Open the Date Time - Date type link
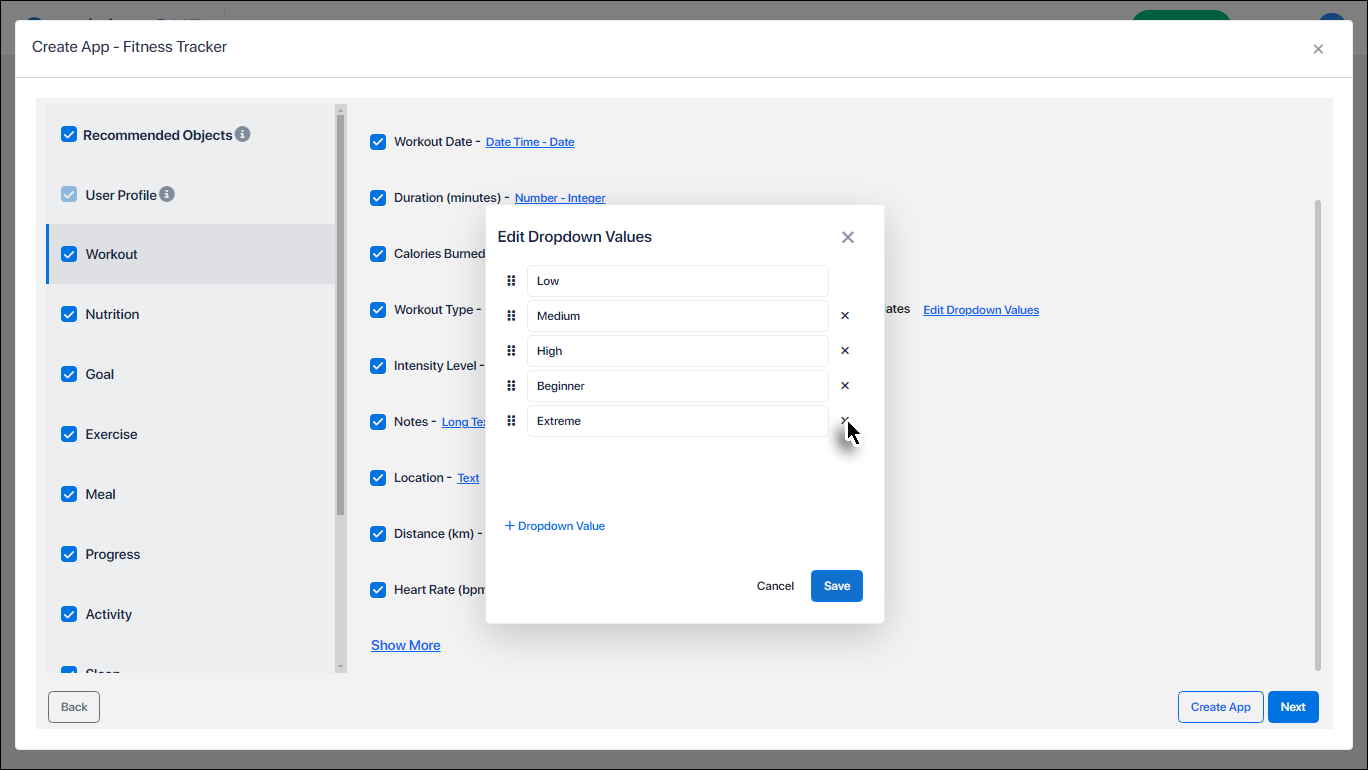This screenshot has height=770, width=1368. (x=530, y=142)
